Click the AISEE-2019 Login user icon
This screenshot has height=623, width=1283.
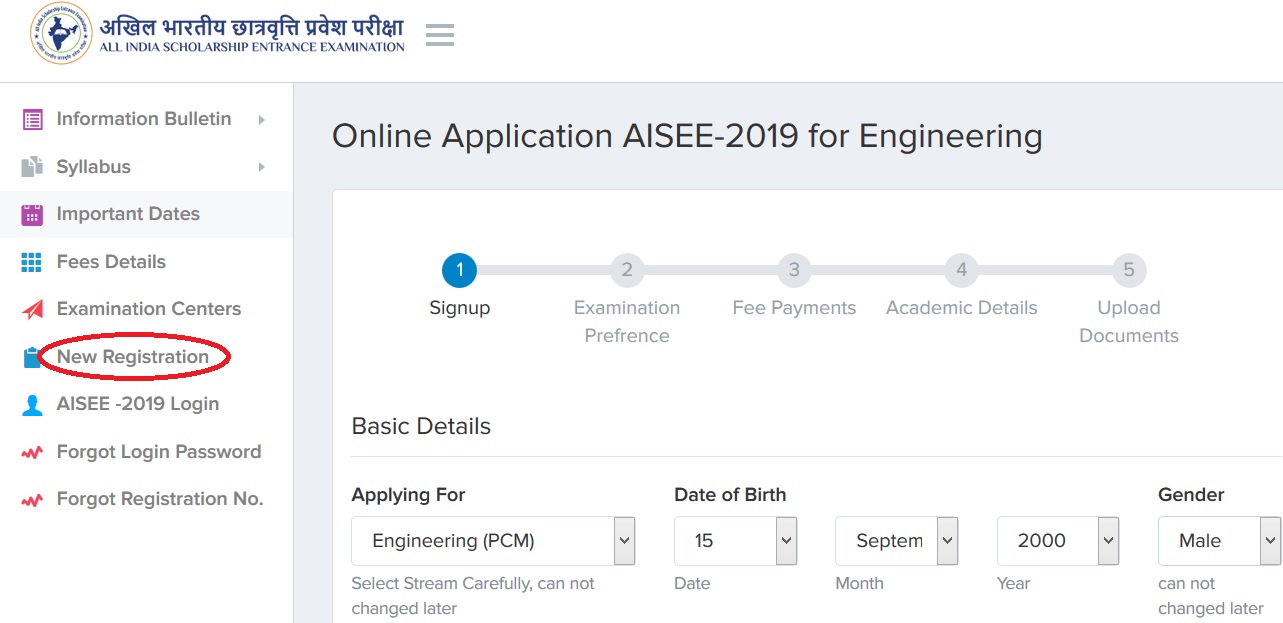pos(32,404)
